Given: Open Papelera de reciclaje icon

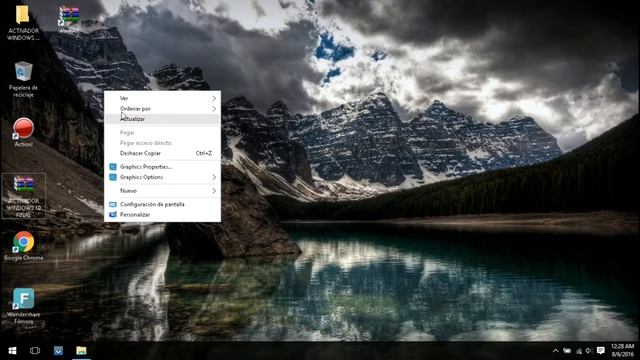Looking at the screenshot, I should [x=23, y=79].
